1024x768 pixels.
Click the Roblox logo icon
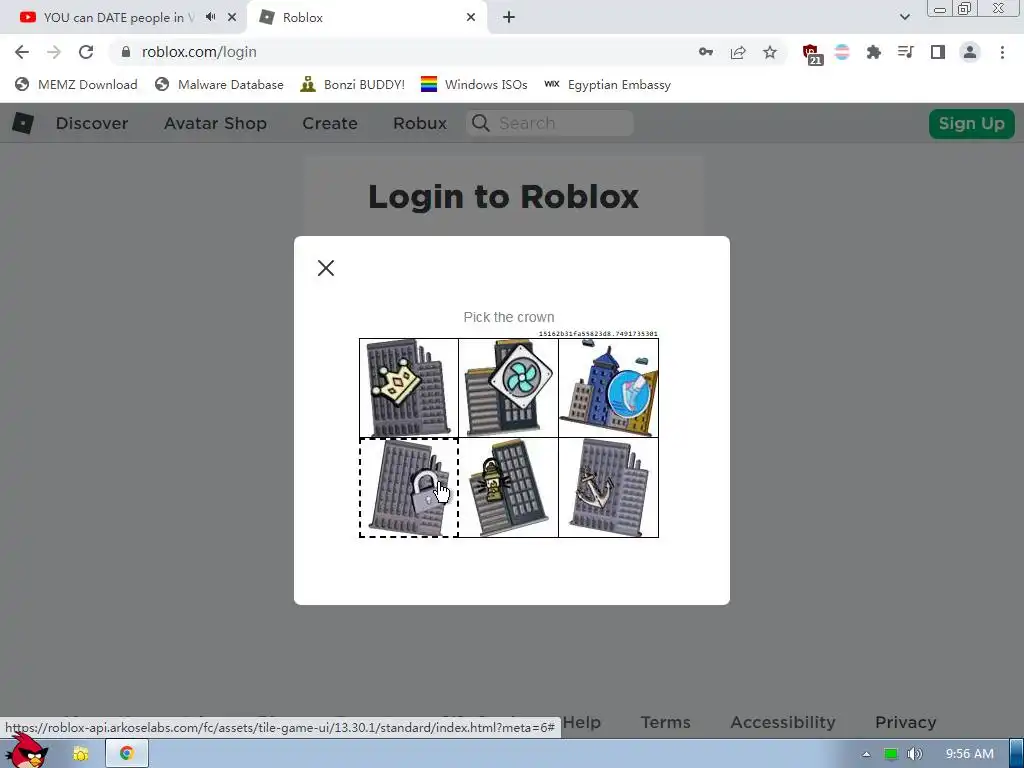coord(23,123)
